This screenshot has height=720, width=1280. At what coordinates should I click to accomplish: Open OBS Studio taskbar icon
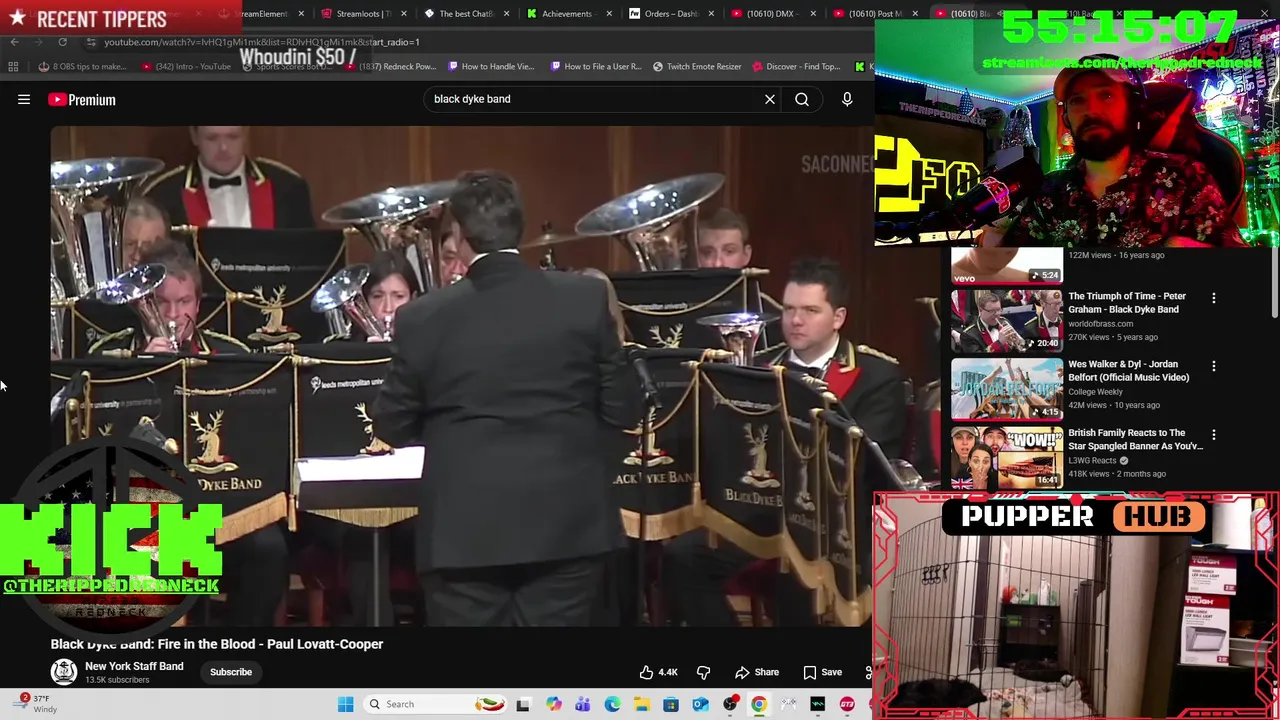(x=730, y=704)
